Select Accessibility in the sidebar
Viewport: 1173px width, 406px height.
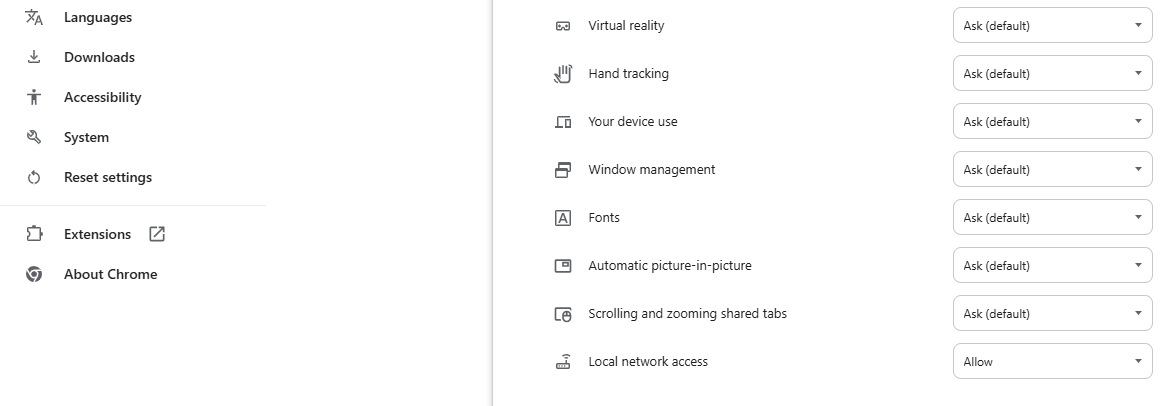click(x=102, y=98)
